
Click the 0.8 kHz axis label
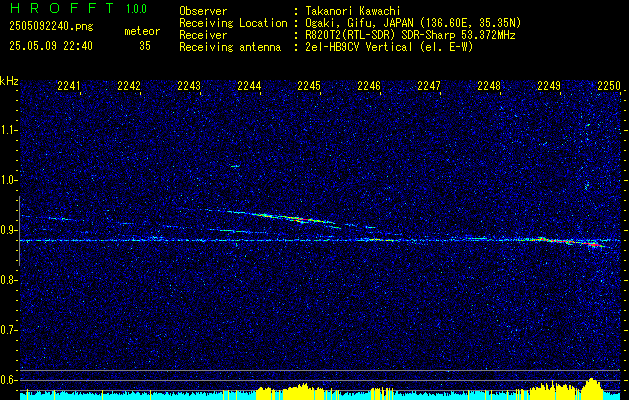tap(8, 280)
